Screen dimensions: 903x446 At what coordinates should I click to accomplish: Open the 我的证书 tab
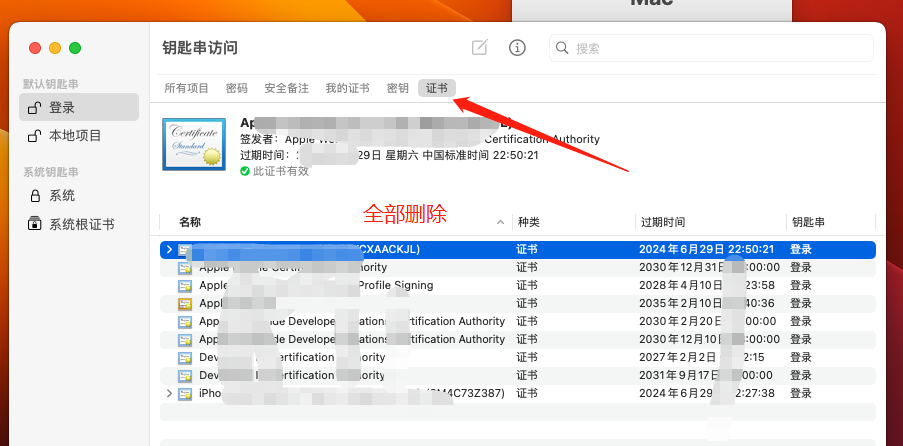pos(347,88)
